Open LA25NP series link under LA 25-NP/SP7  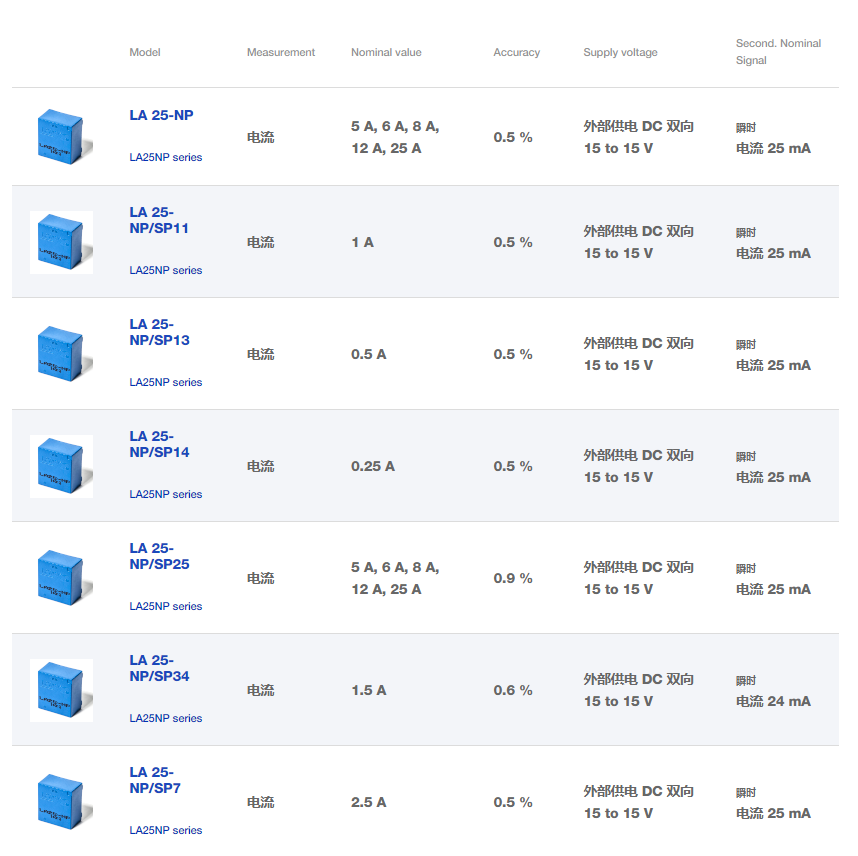(165, 830)
